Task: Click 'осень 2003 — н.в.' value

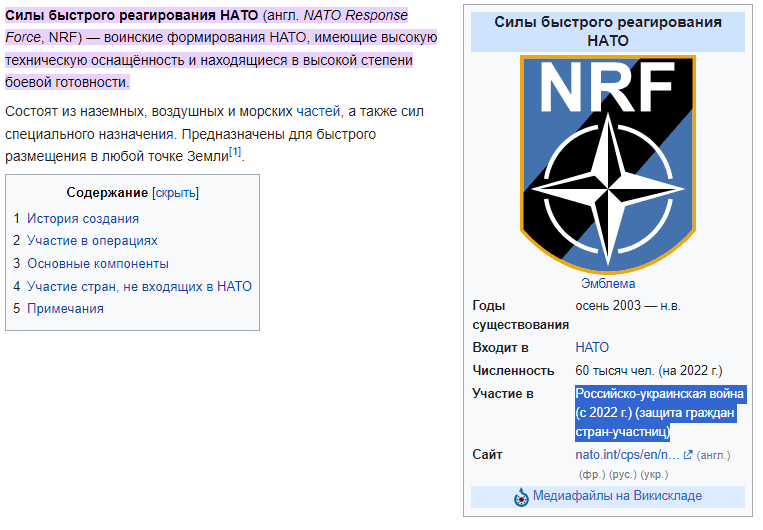Action: click(628, 306)
